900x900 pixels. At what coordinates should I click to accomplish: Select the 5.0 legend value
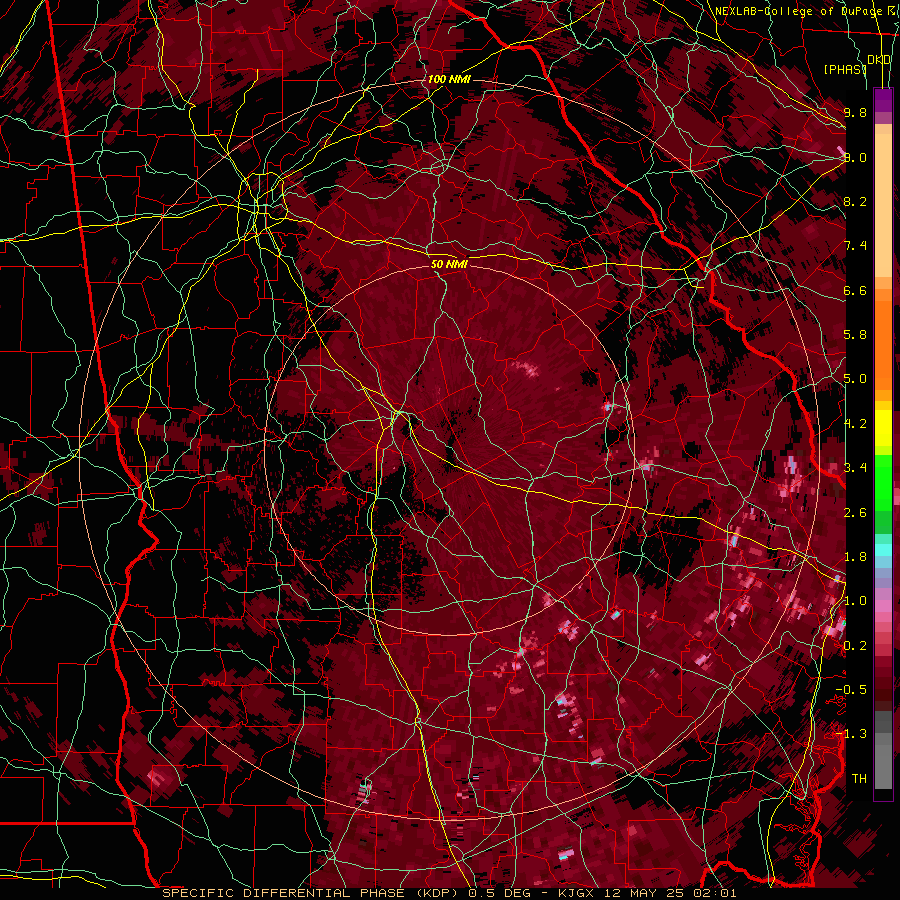[x=855, y=379]
